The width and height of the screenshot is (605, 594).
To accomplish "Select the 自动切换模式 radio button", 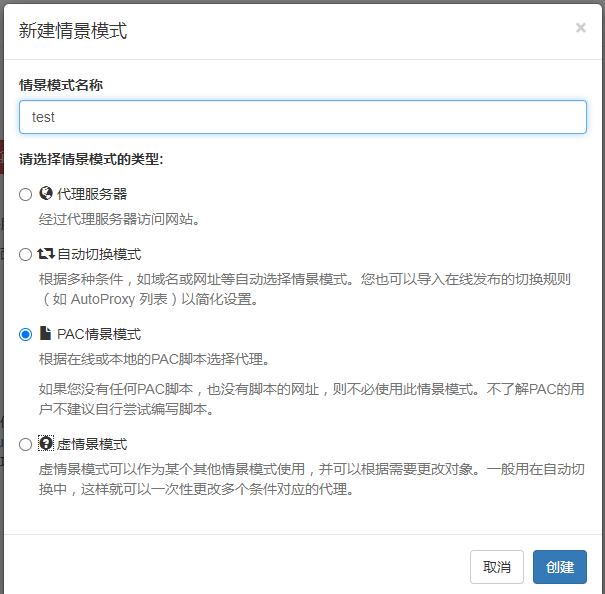I will tap(25, 254).
